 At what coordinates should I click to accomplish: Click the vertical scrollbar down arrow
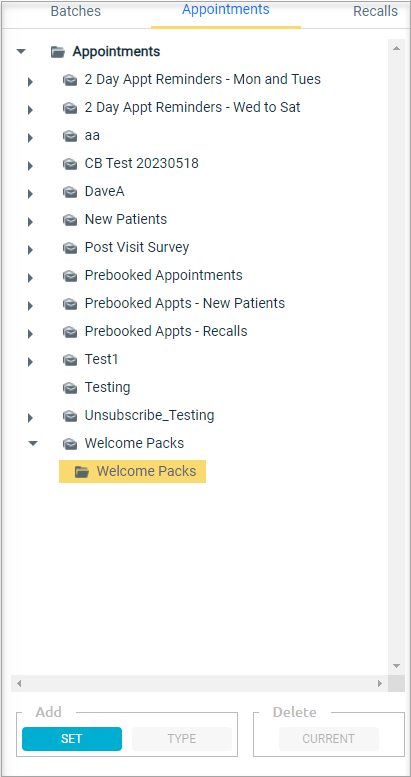pyautogui.click(x=396, y=666)
